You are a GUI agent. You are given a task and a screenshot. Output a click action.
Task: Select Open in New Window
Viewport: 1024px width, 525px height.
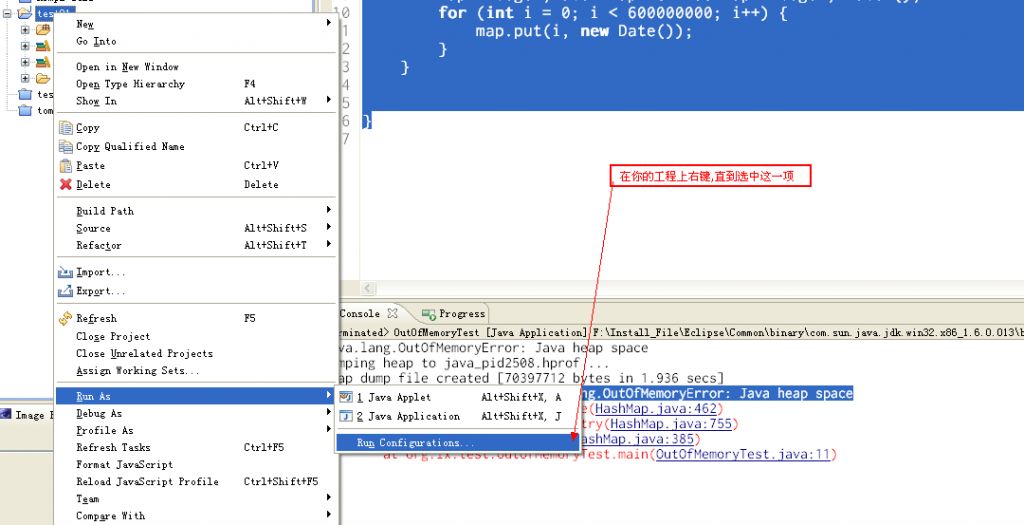click(x=196, y=67)
